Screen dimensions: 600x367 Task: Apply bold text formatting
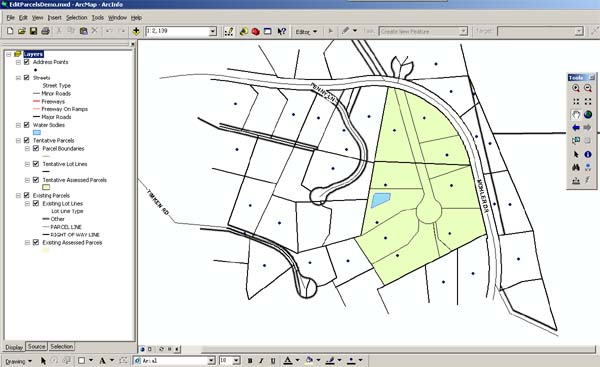(x=250, y=360)
